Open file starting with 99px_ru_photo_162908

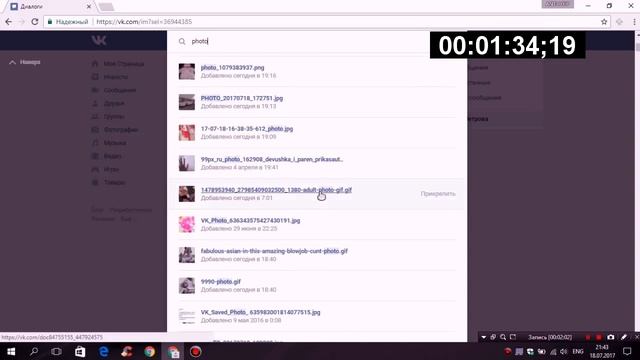[272, 160]
